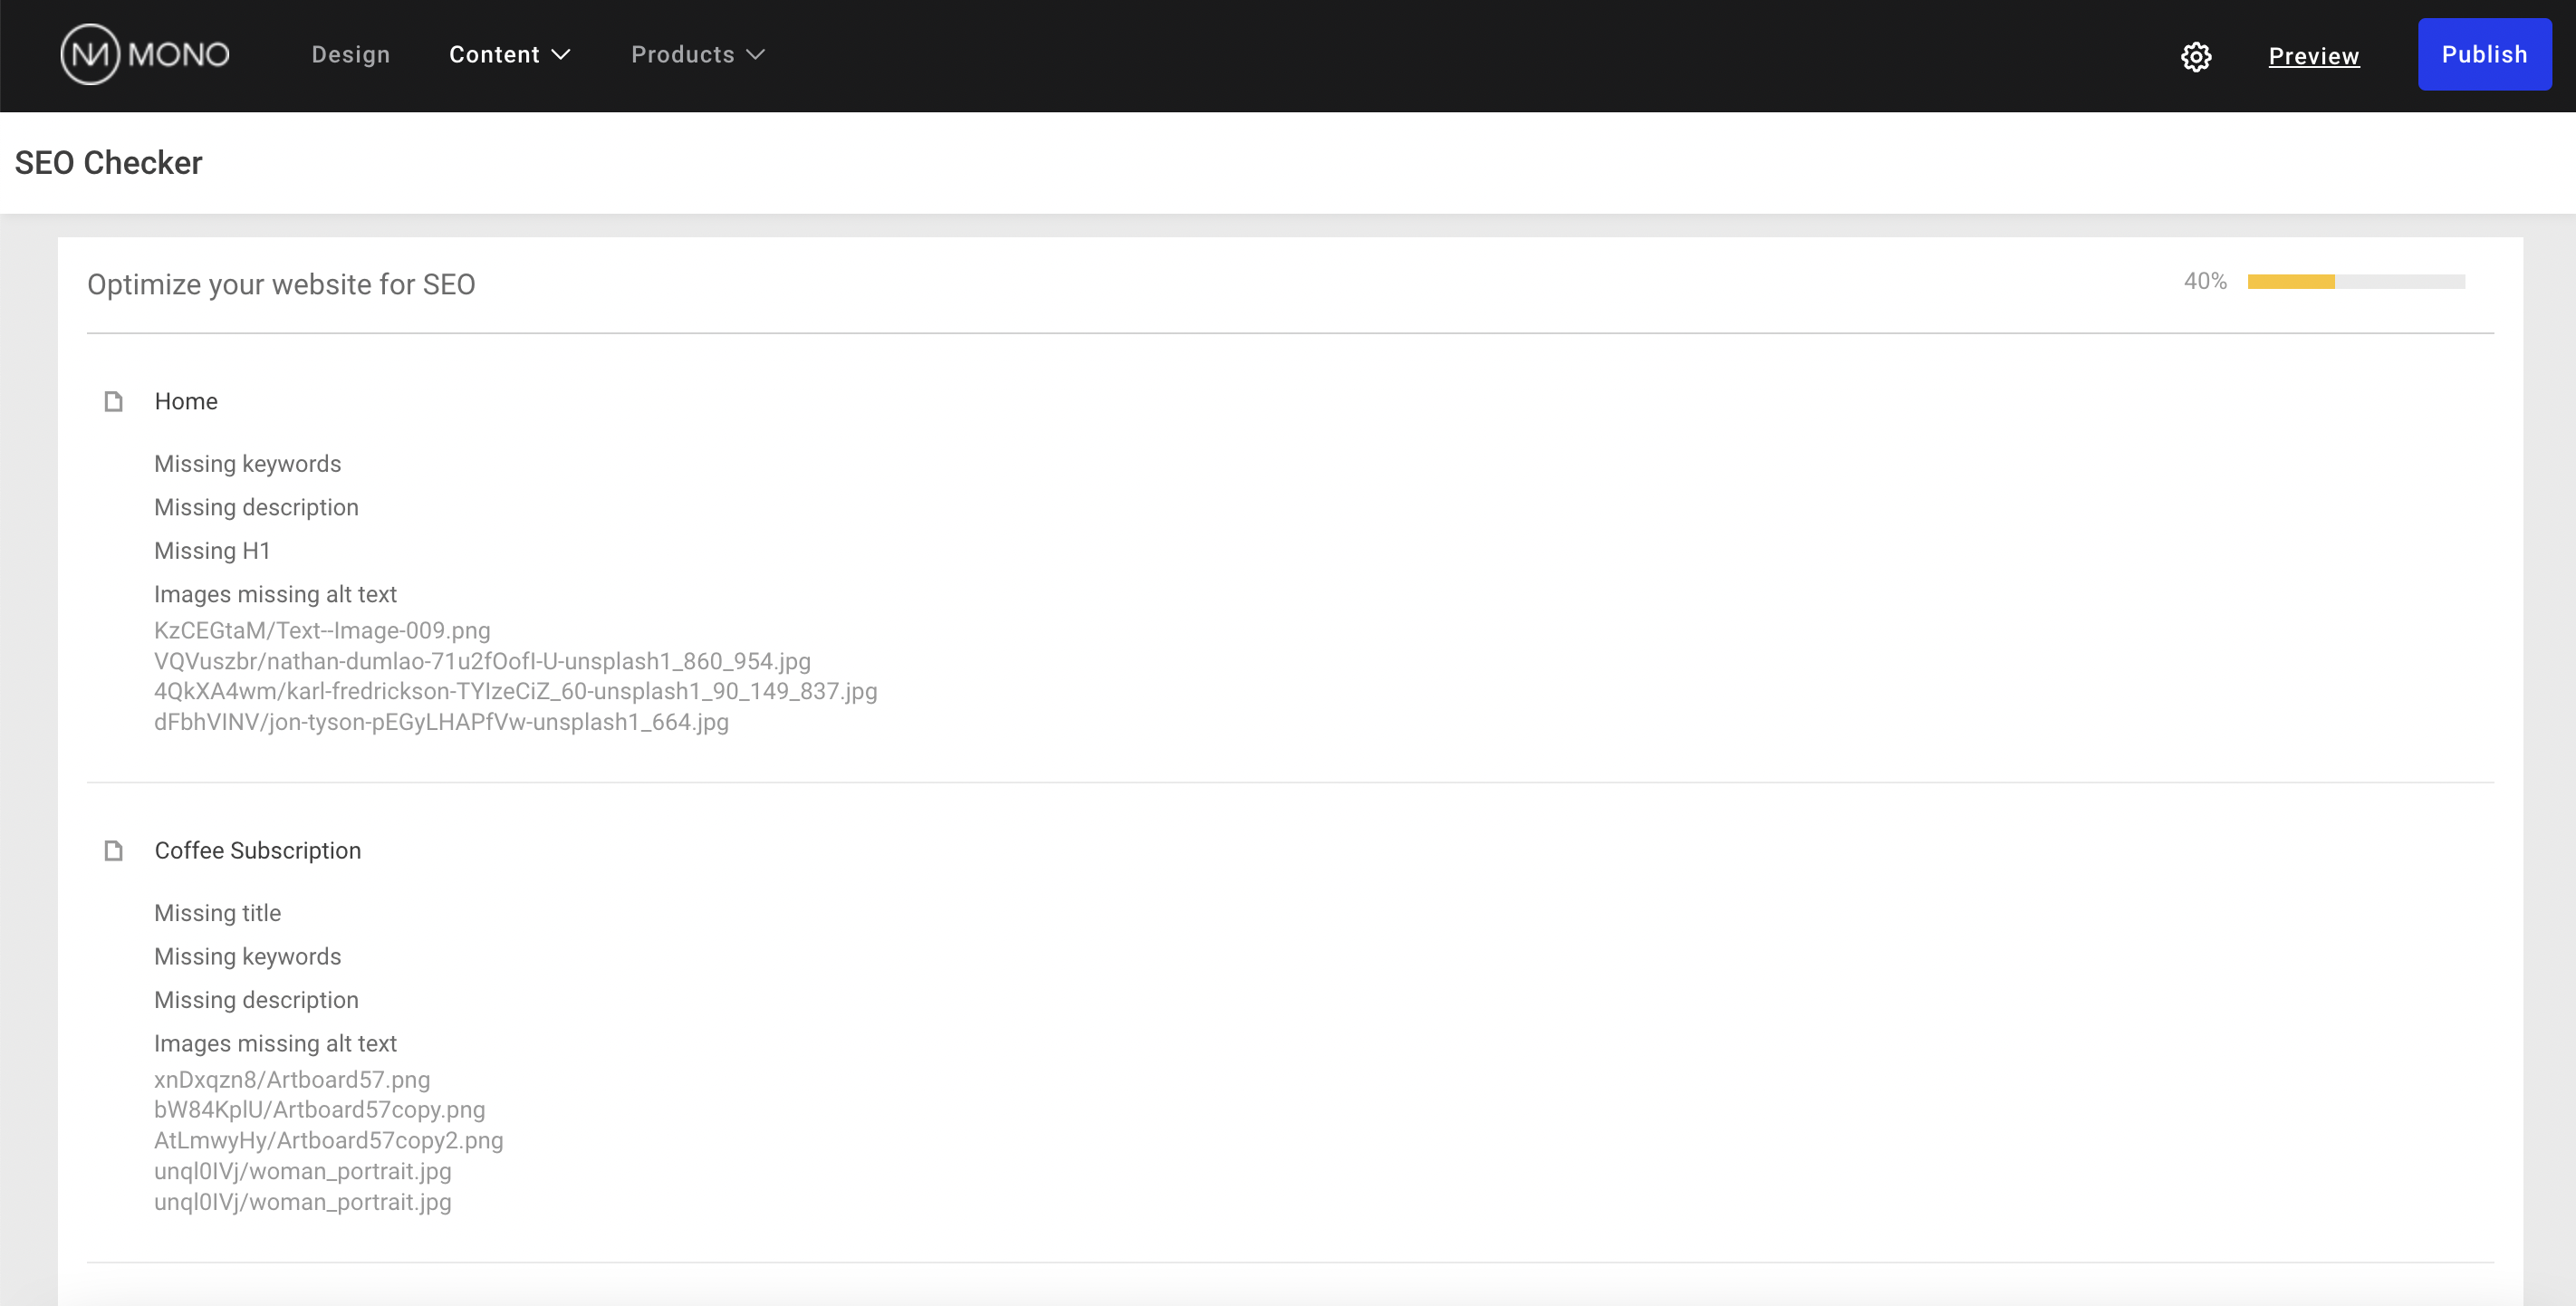The width and height of the screenshot is (2576, 1306).
Task: Open the Home page entry
Action: click(186, 401)
